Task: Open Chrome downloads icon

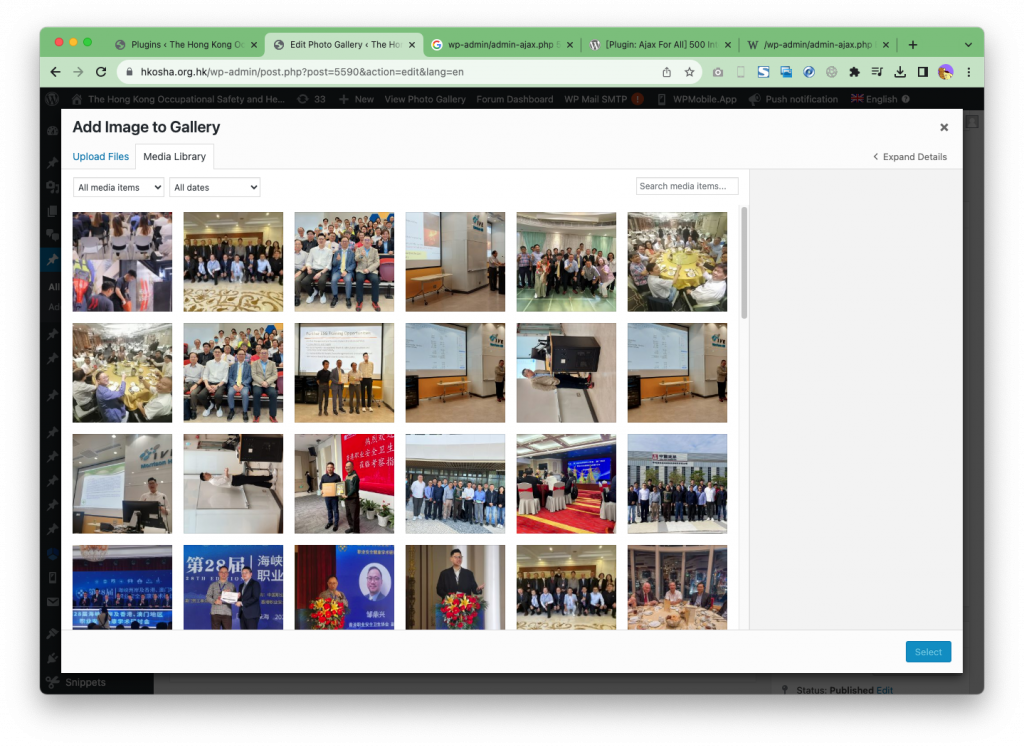Action: [900, 72]
